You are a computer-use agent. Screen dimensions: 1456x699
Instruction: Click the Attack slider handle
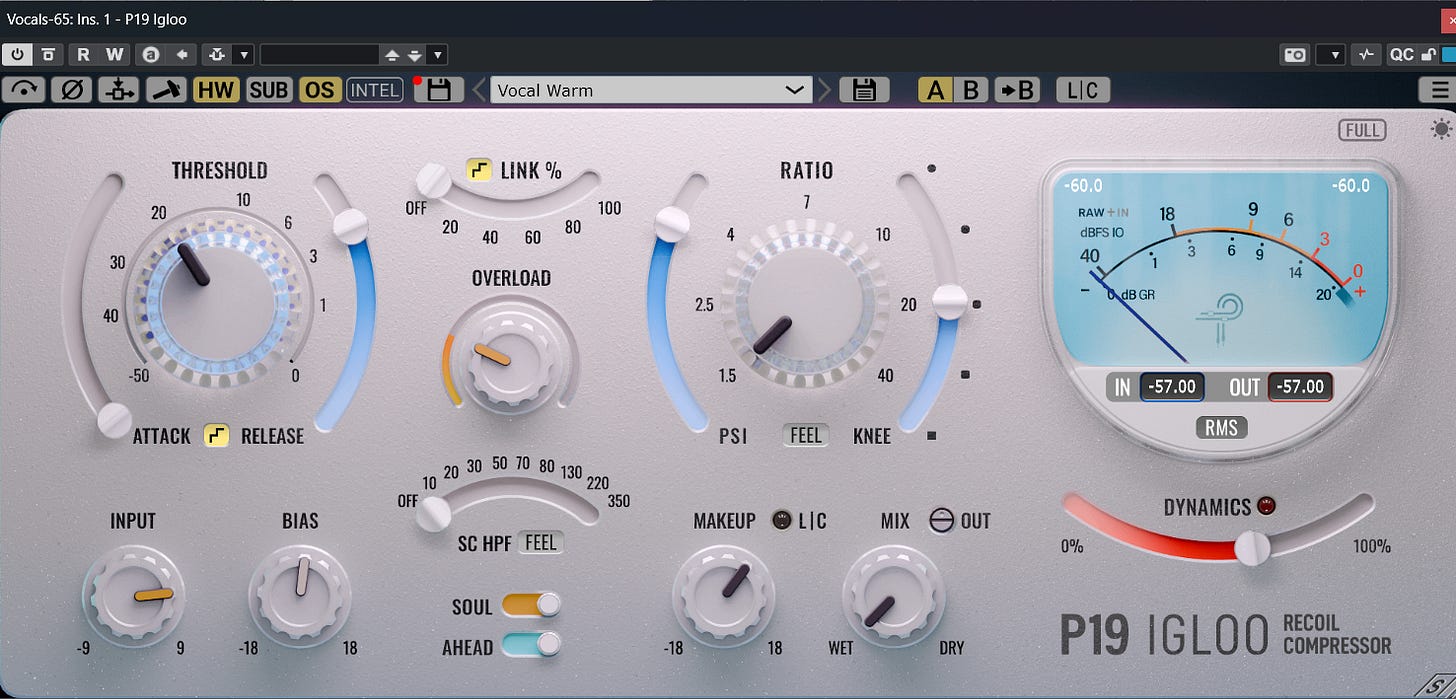115,420
